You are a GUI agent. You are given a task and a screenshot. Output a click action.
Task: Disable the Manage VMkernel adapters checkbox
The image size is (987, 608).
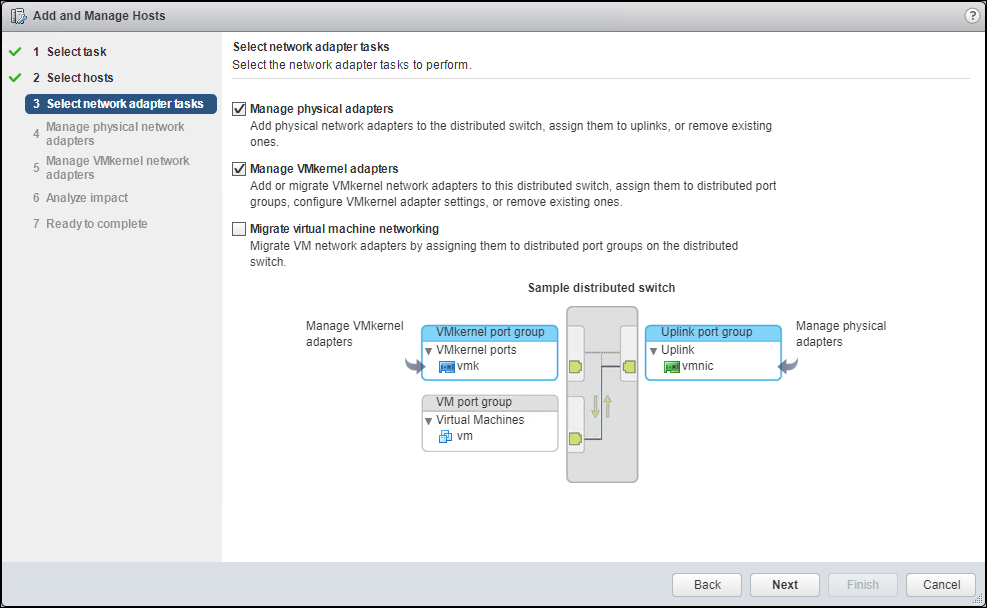(238, 169)
